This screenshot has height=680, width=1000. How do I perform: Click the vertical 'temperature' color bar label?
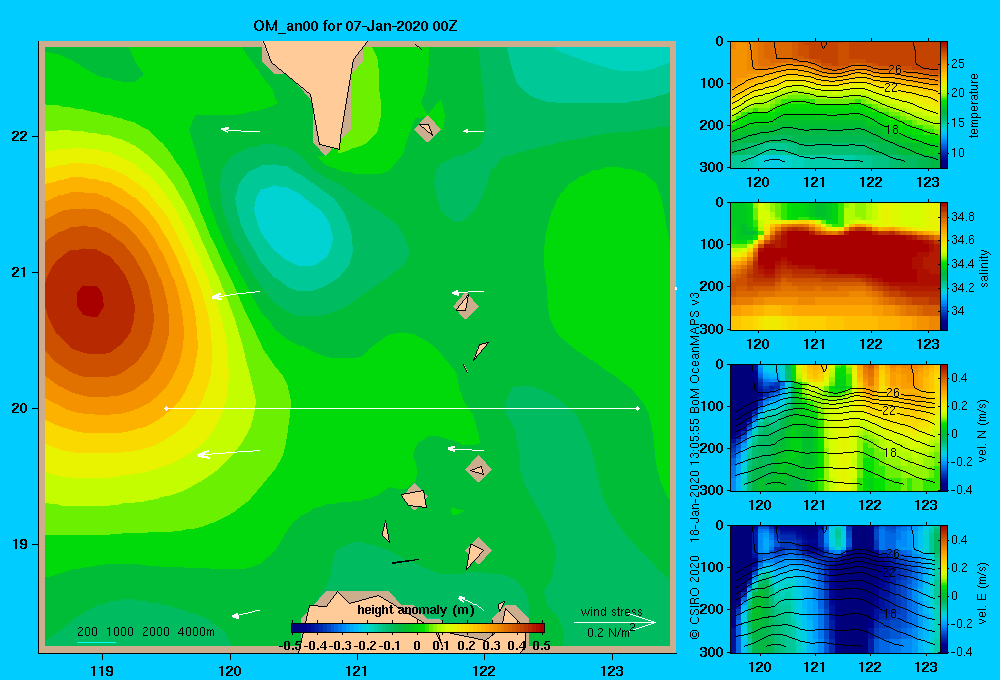pyautogui.click(x=974, y=105)
